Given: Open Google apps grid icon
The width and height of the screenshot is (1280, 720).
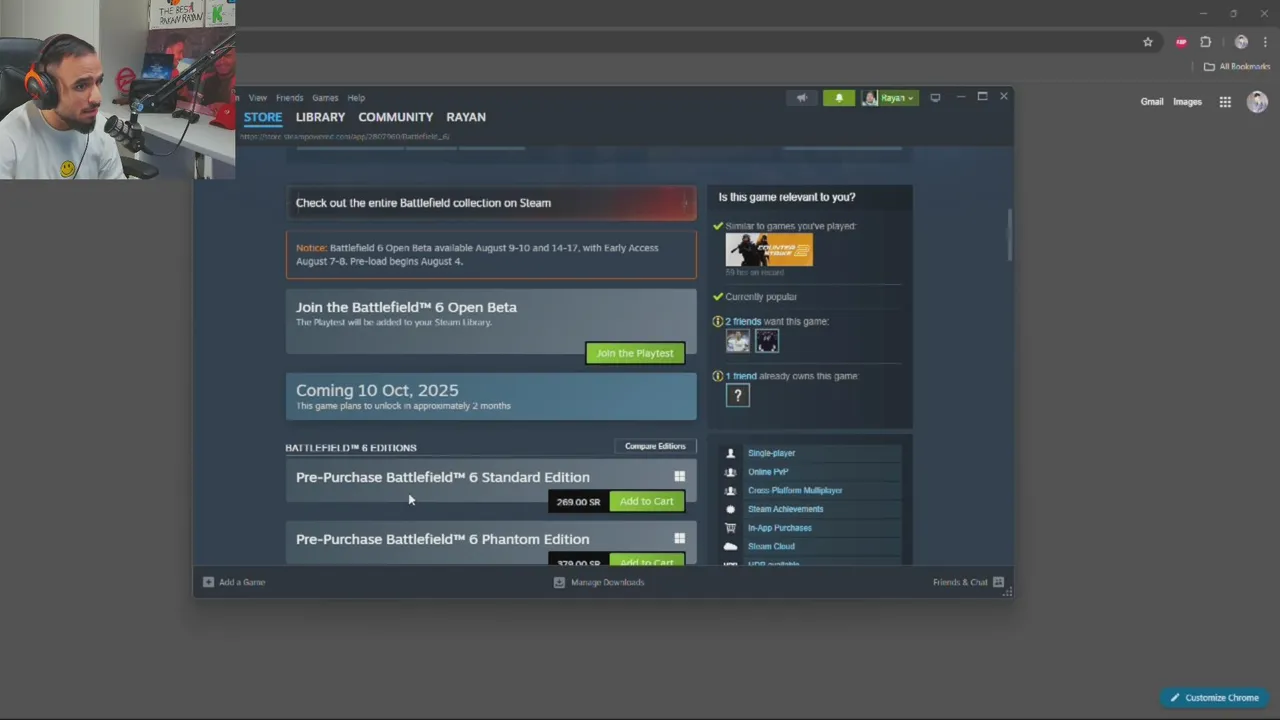Looking at the screenshot, I should pos(1225,102).
